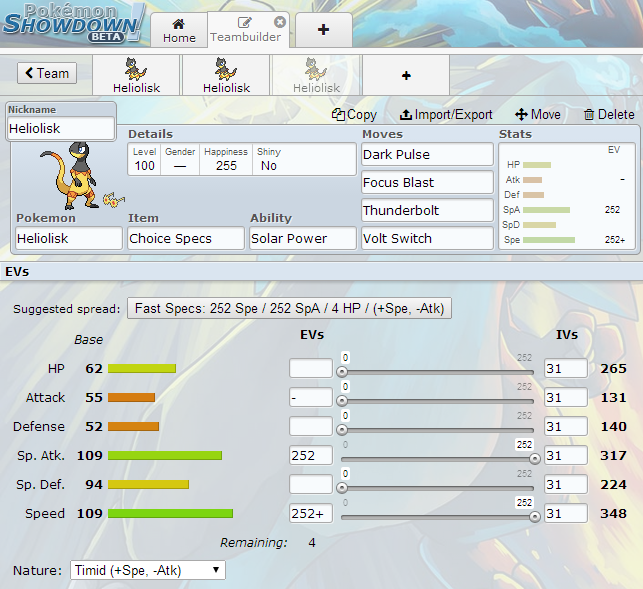This screenshot has height=589, width=643.
Task: Click the large Heliolisk sprite
Action: (x=70, y=176)
